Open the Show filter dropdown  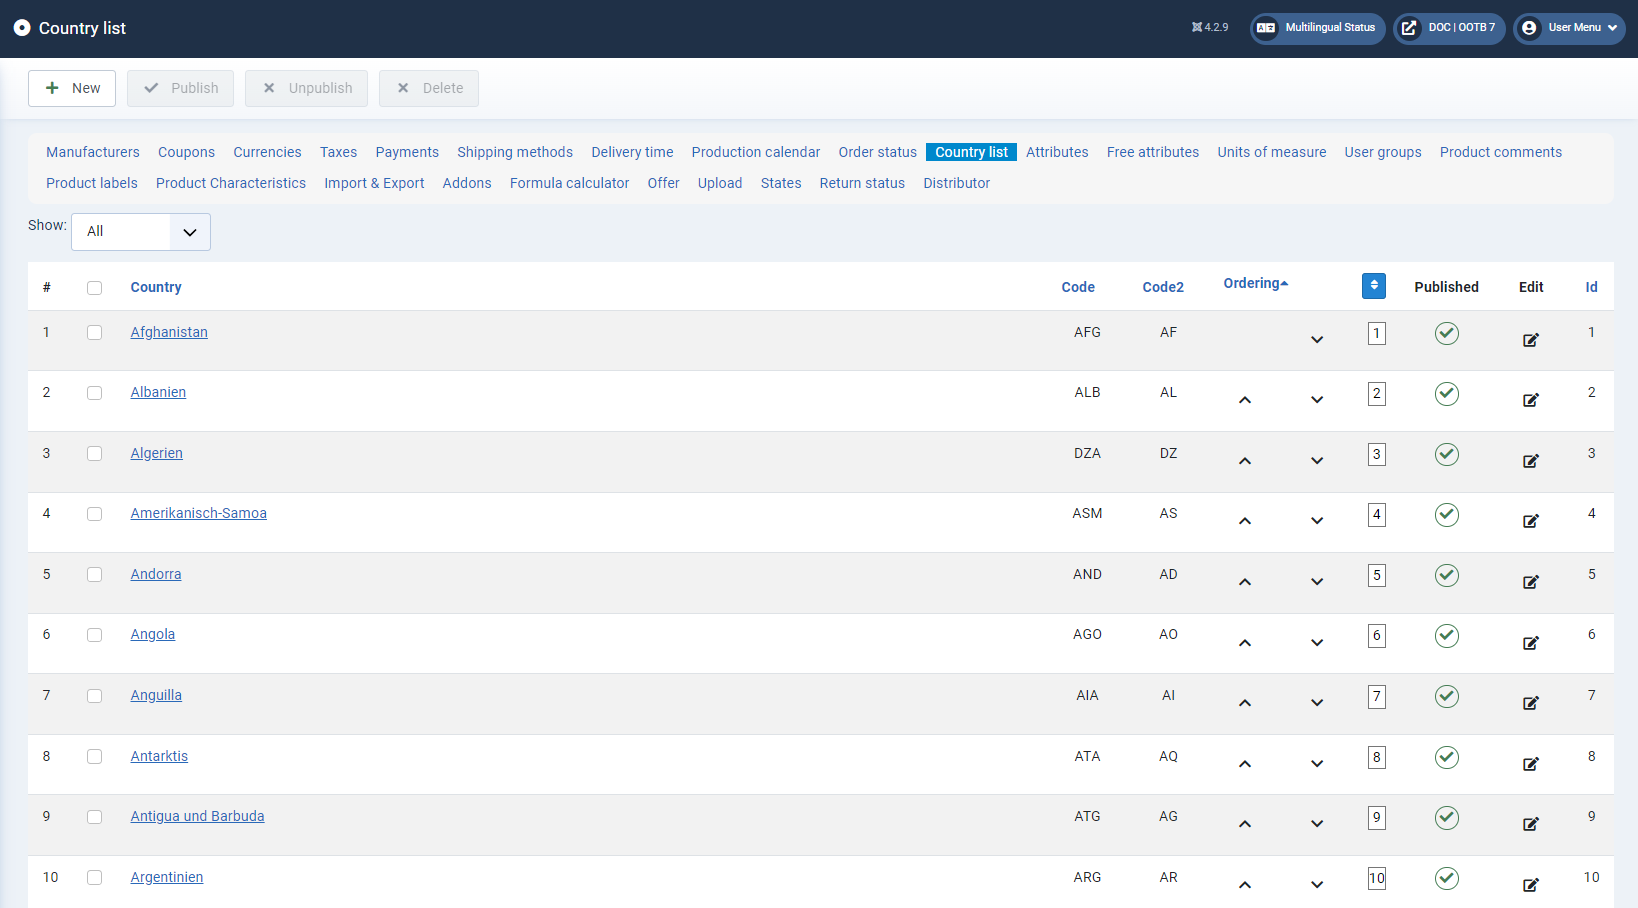141,232
